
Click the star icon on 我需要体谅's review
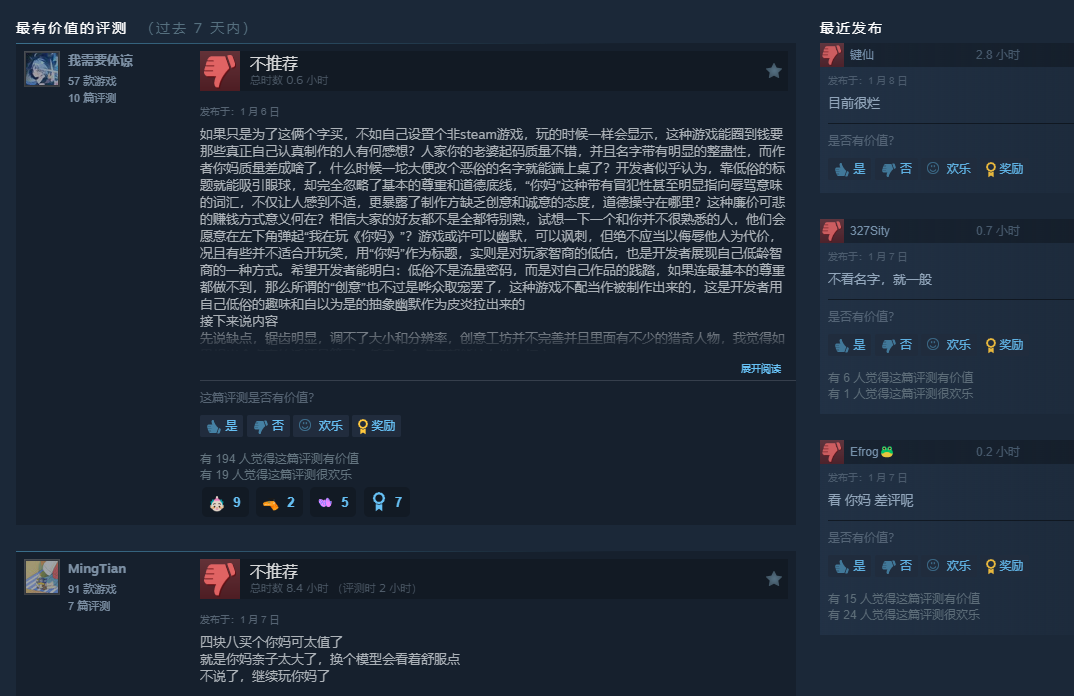point(773,71)
